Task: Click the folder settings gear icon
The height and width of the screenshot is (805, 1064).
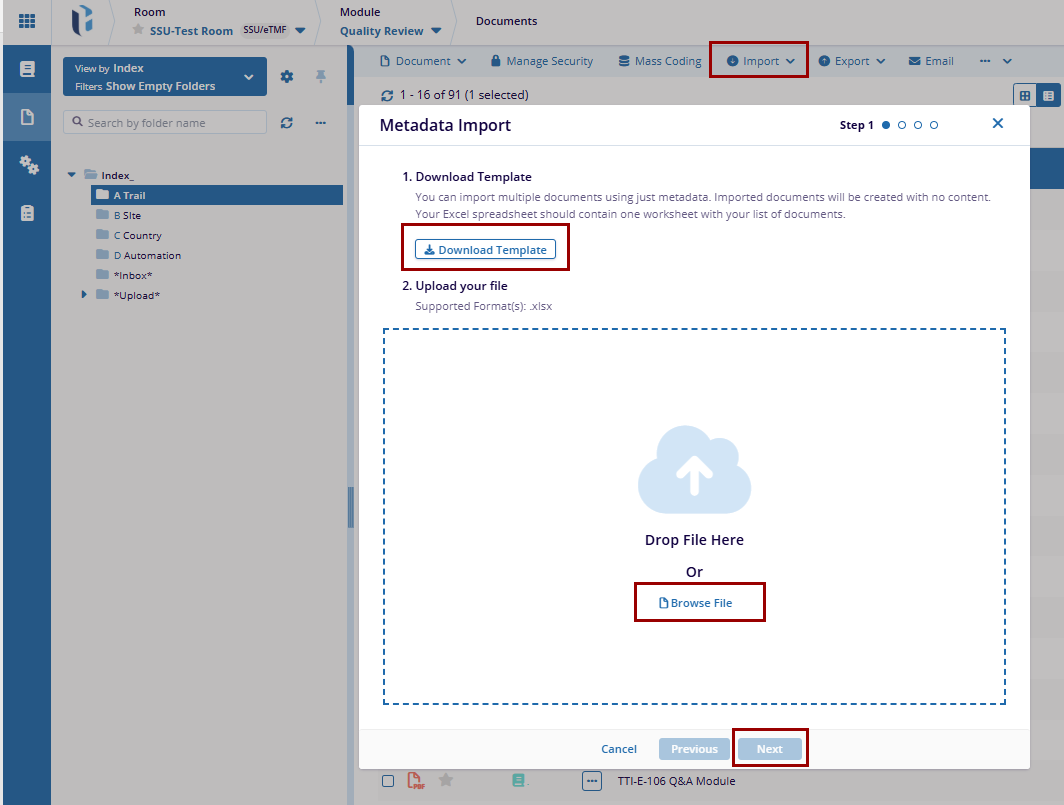Action: click(x=287, y=77)
